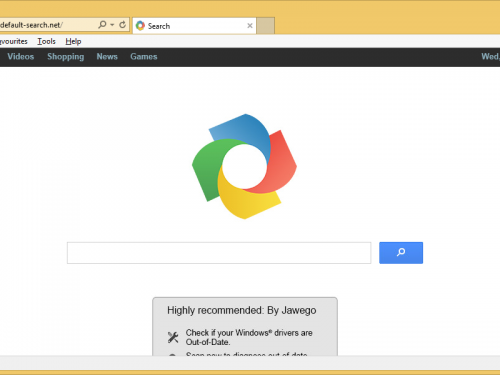500x375 pixels.
Task: Click the colorful pinwheel logo
Action: tap(244, 167)
